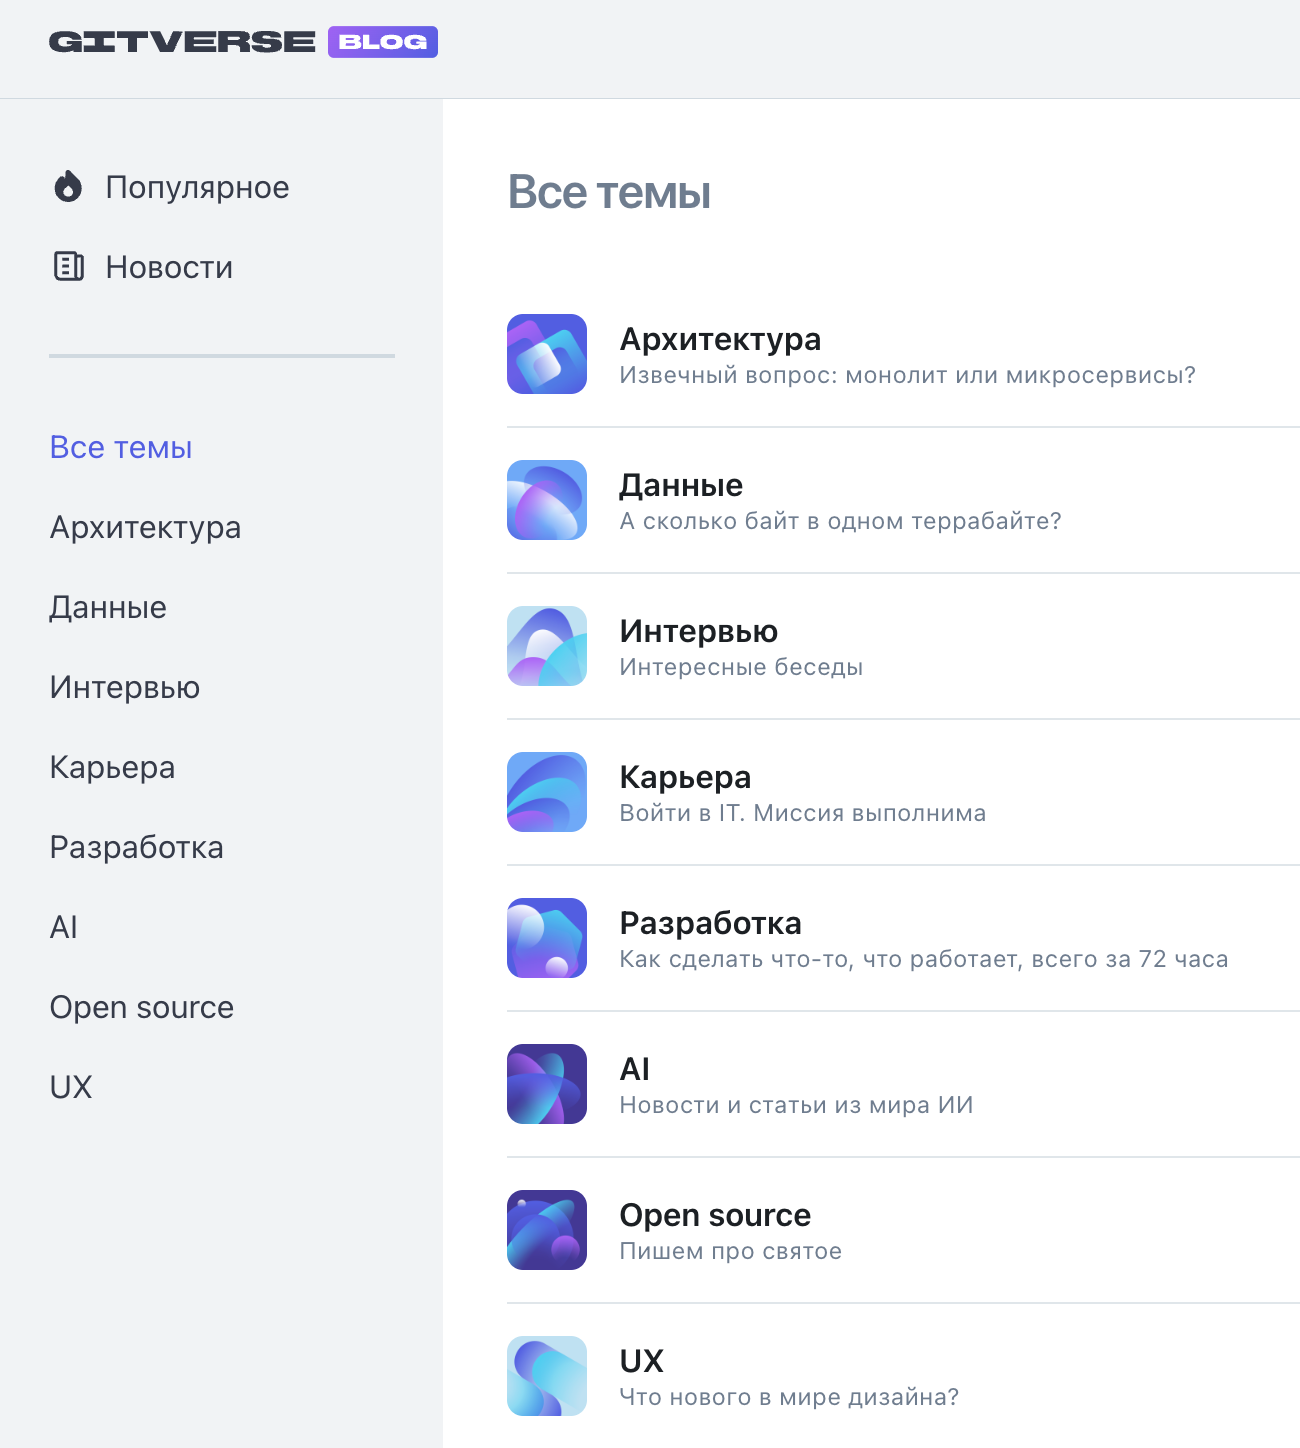Screen dimensions: 1300x1448
Task: Open the Интервью topic icon
Action: pyautogui.click(x=547, y=646)
